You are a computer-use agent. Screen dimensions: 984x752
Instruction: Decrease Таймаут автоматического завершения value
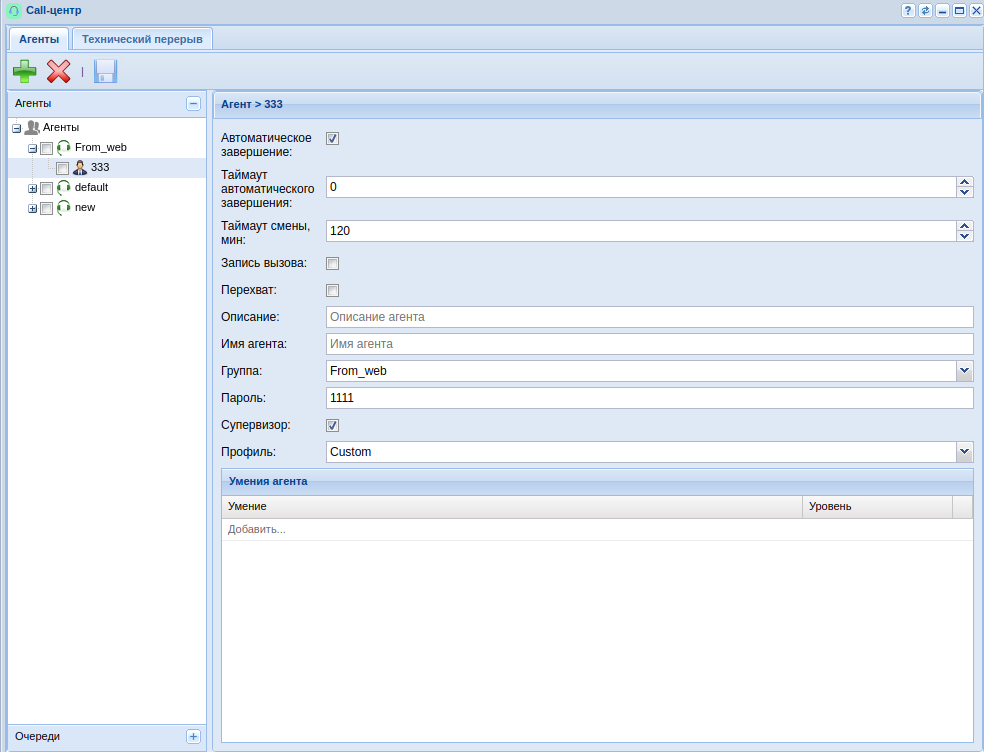pyautogui.click(x=965, y=192)
